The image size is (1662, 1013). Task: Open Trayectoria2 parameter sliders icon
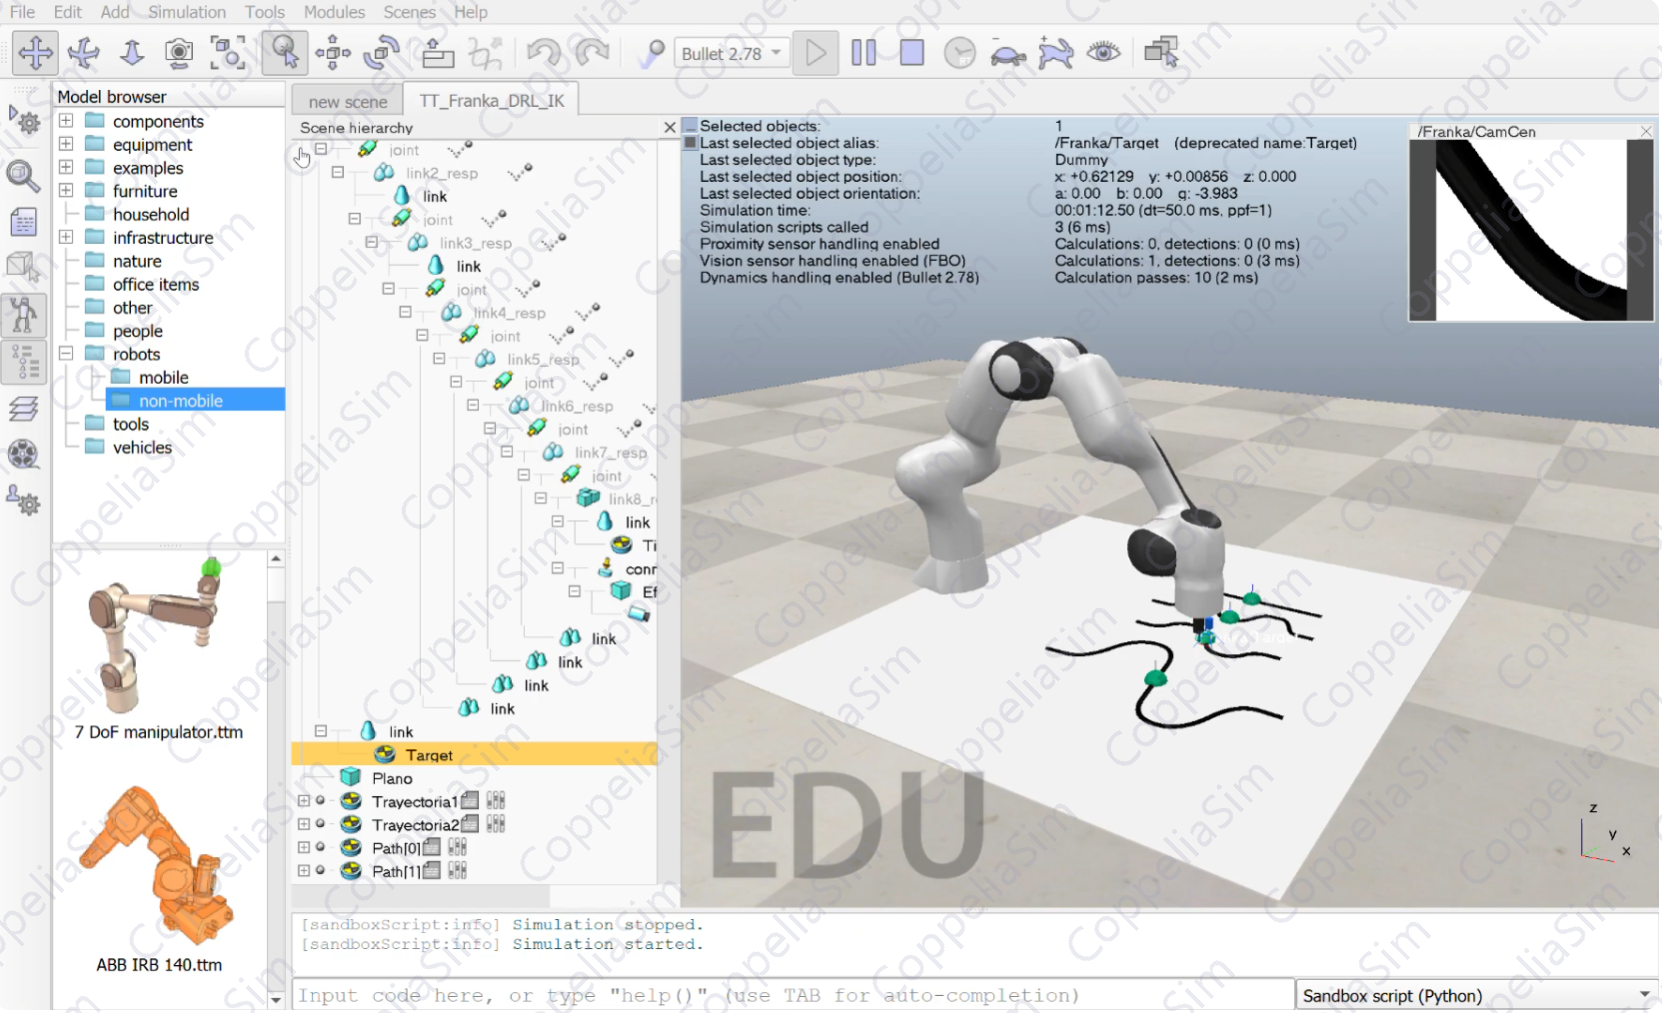pyautogui.click(x=495, y=824)
